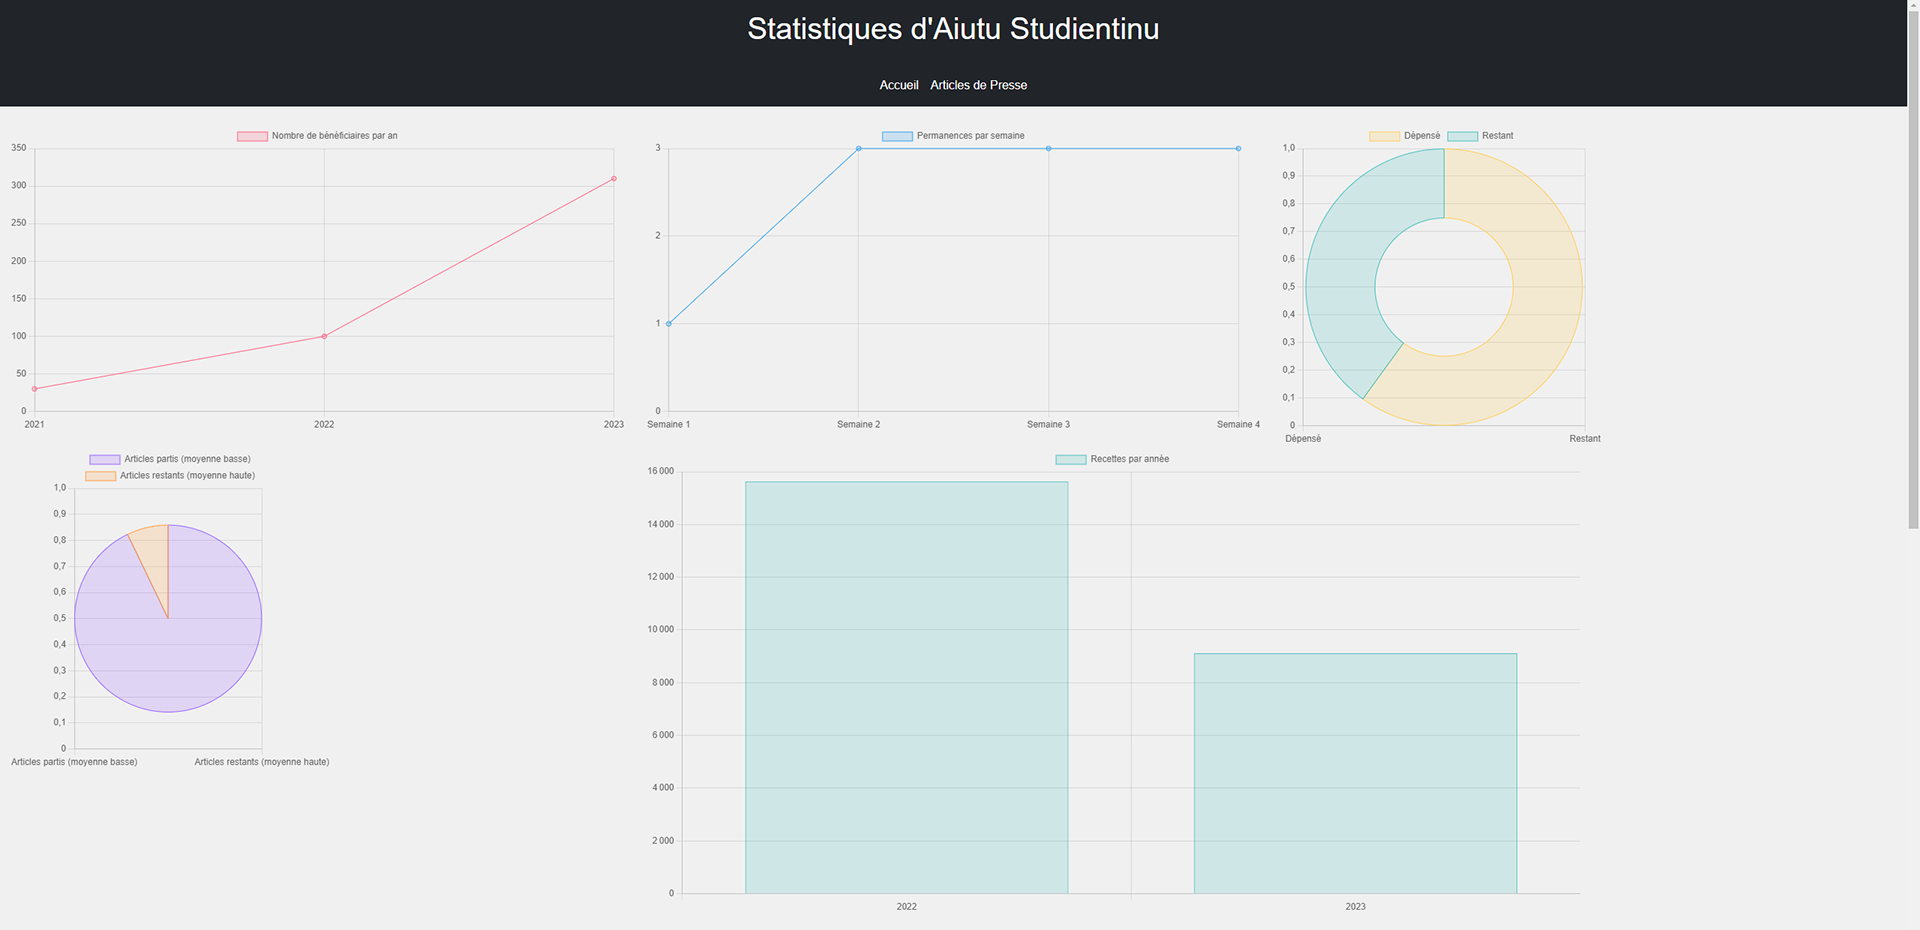
Task: Click the yellow Dépensé doughnut segment
Action: click(1545, 300)
